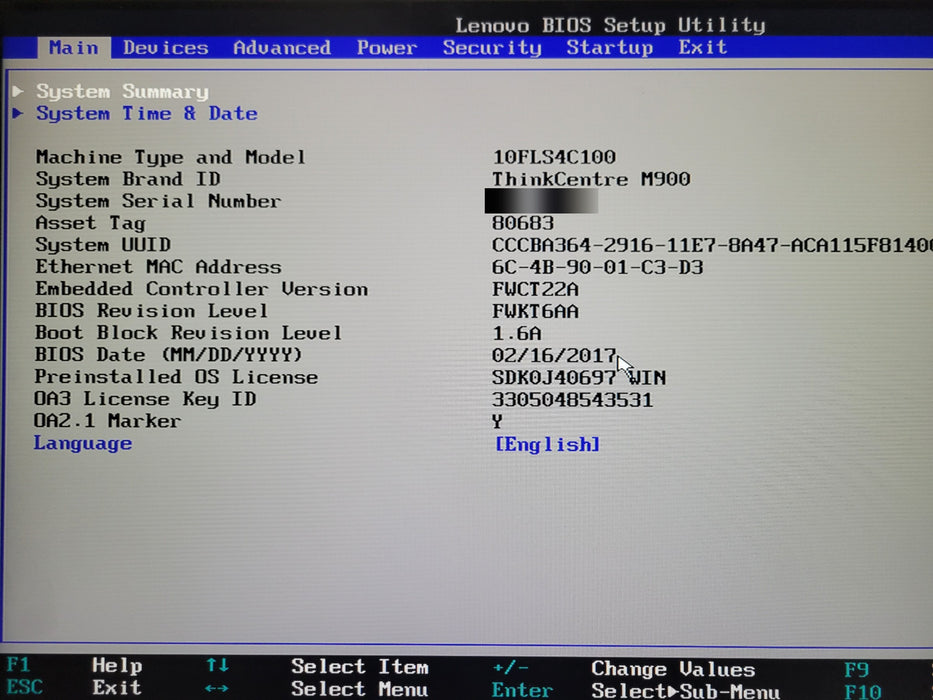933x700 pixels.
Task: Click the F10 key hint
Action: [x=863, y=692]
